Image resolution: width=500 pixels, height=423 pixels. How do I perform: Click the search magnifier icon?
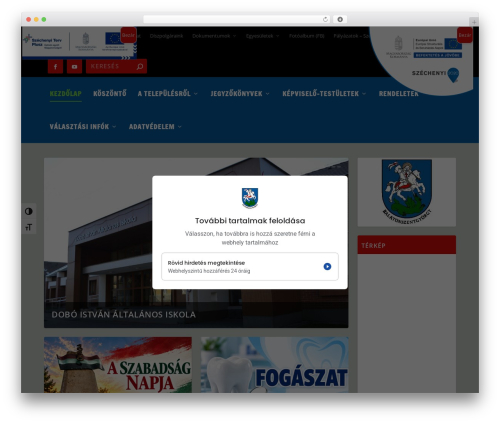tap(140, 66)
